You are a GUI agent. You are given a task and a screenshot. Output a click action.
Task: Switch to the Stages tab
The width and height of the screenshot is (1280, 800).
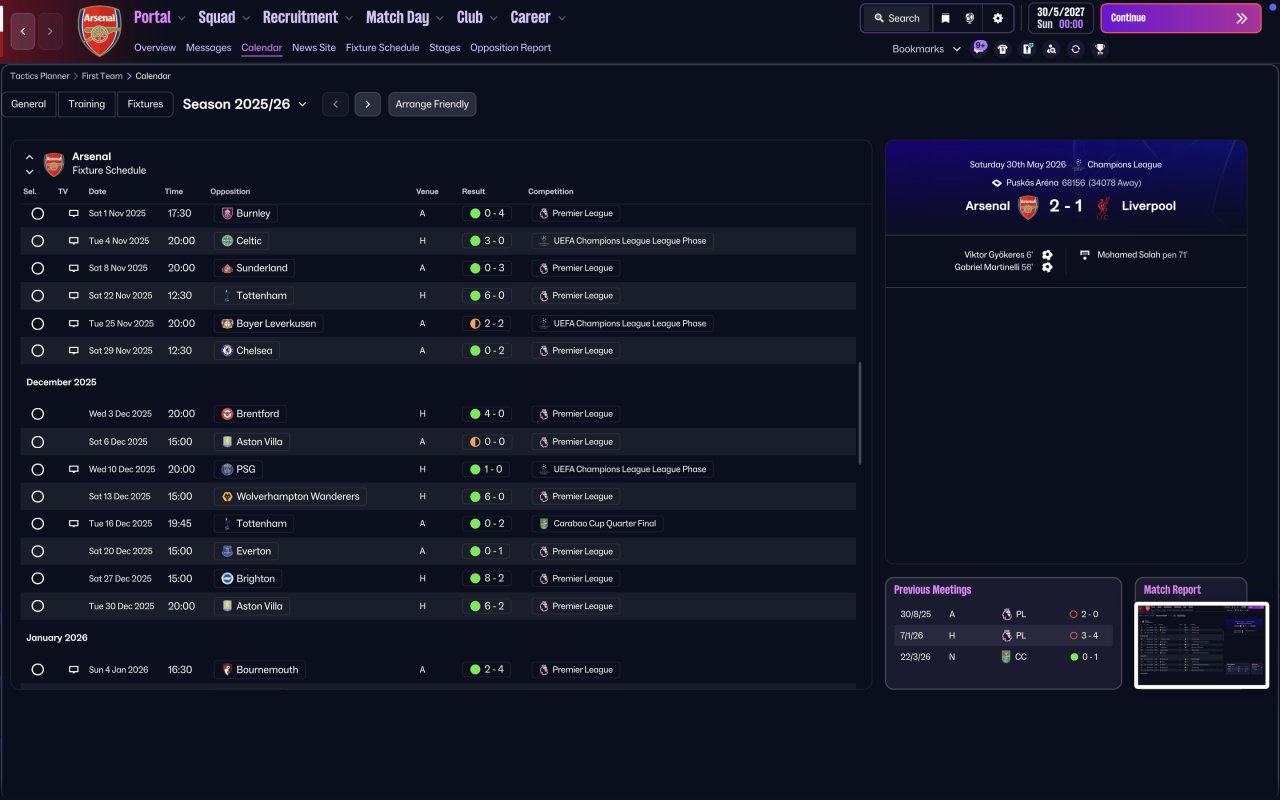[445, 48]
